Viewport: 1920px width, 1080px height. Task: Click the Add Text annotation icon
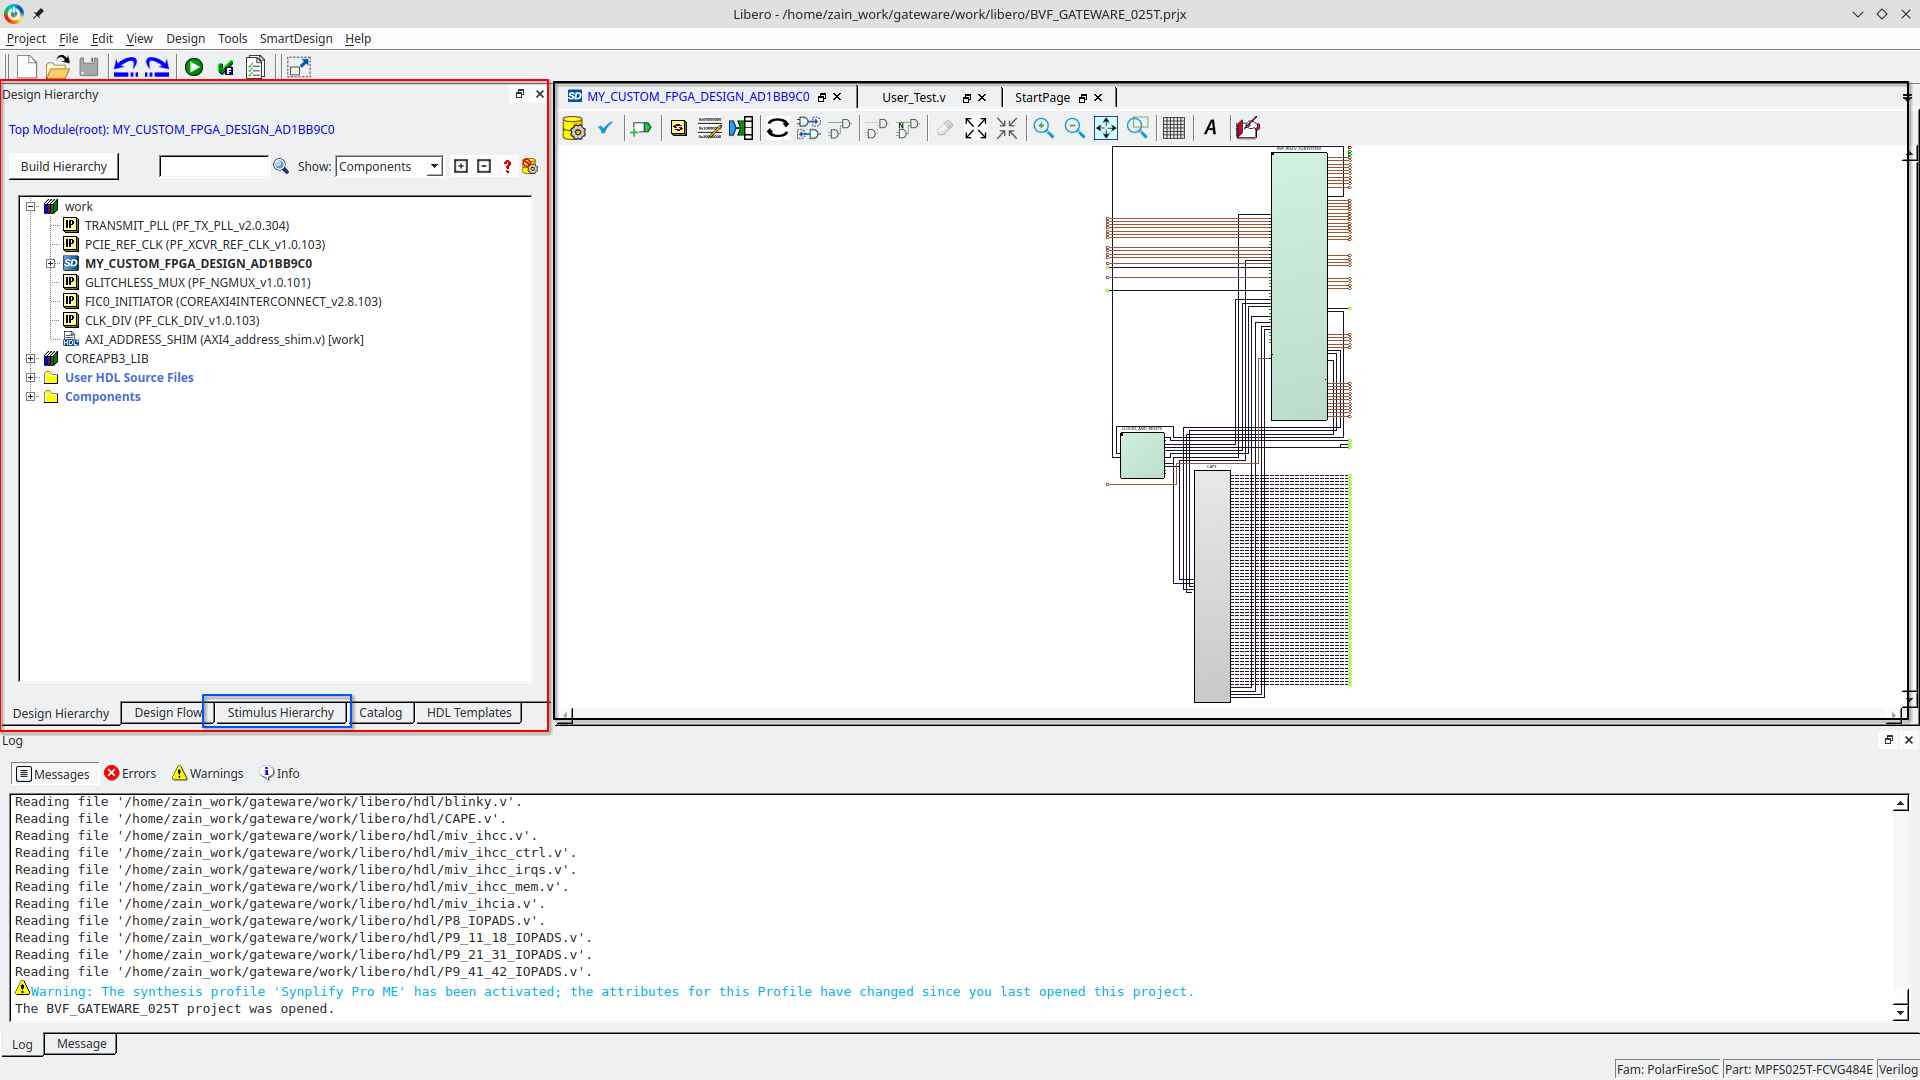(x=1210, y=128)
